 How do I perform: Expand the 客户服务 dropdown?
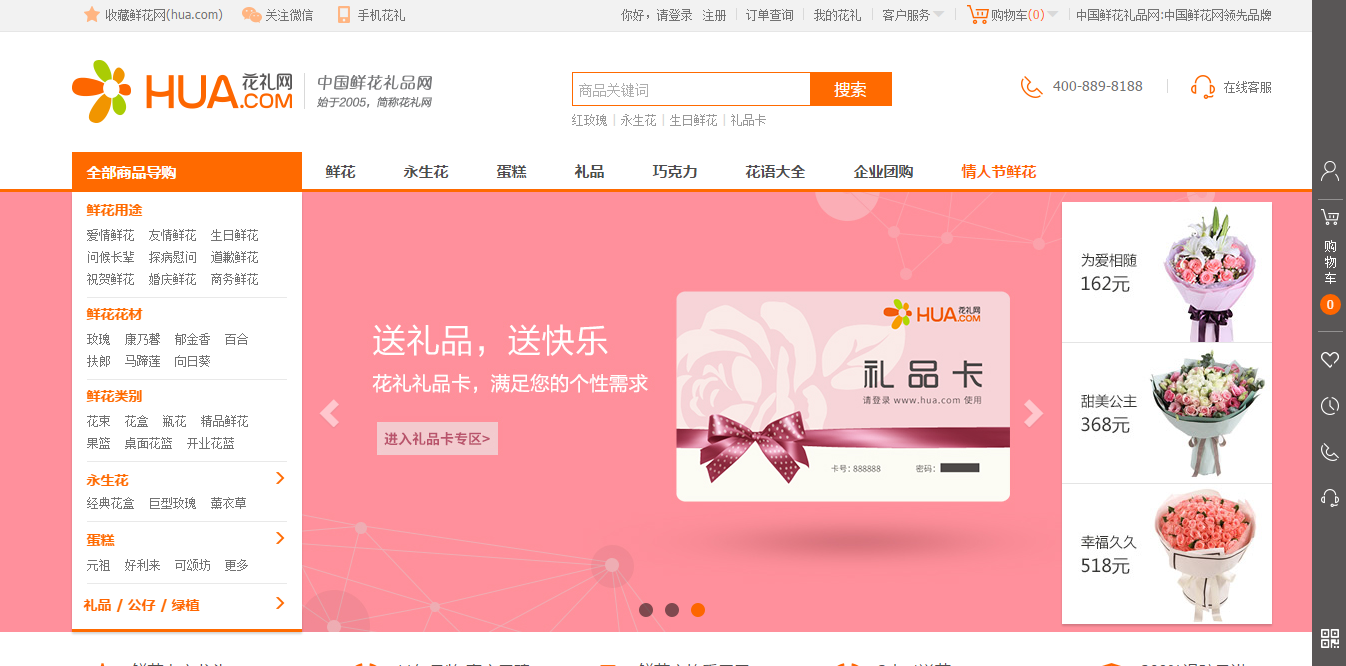pyautogui.click(x=912, y=15)
